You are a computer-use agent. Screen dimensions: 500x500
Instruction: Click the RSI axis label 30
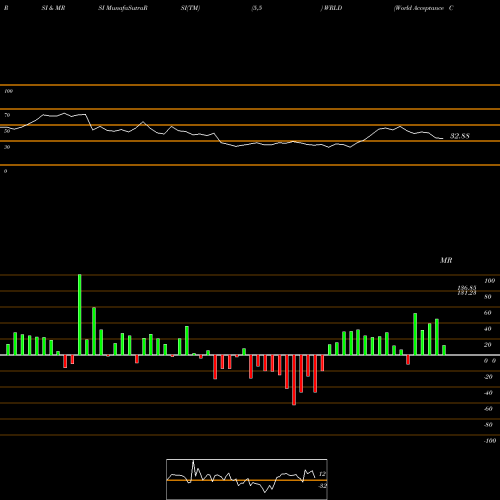click(7, 147)
